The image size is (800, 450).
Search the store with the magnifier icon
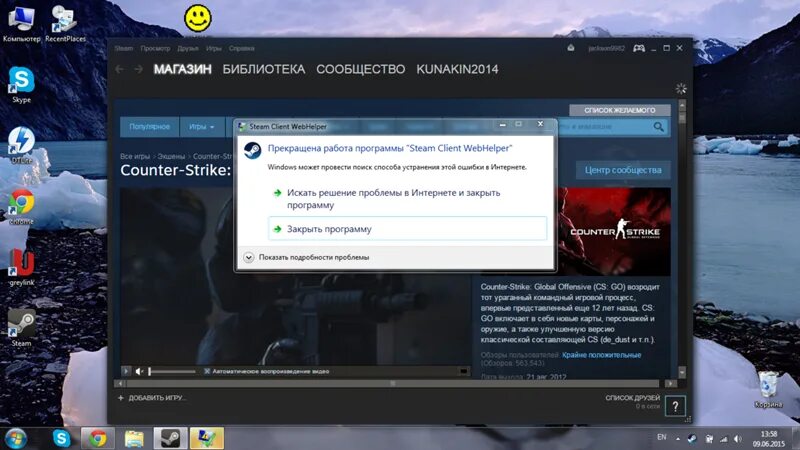point(659,127)
